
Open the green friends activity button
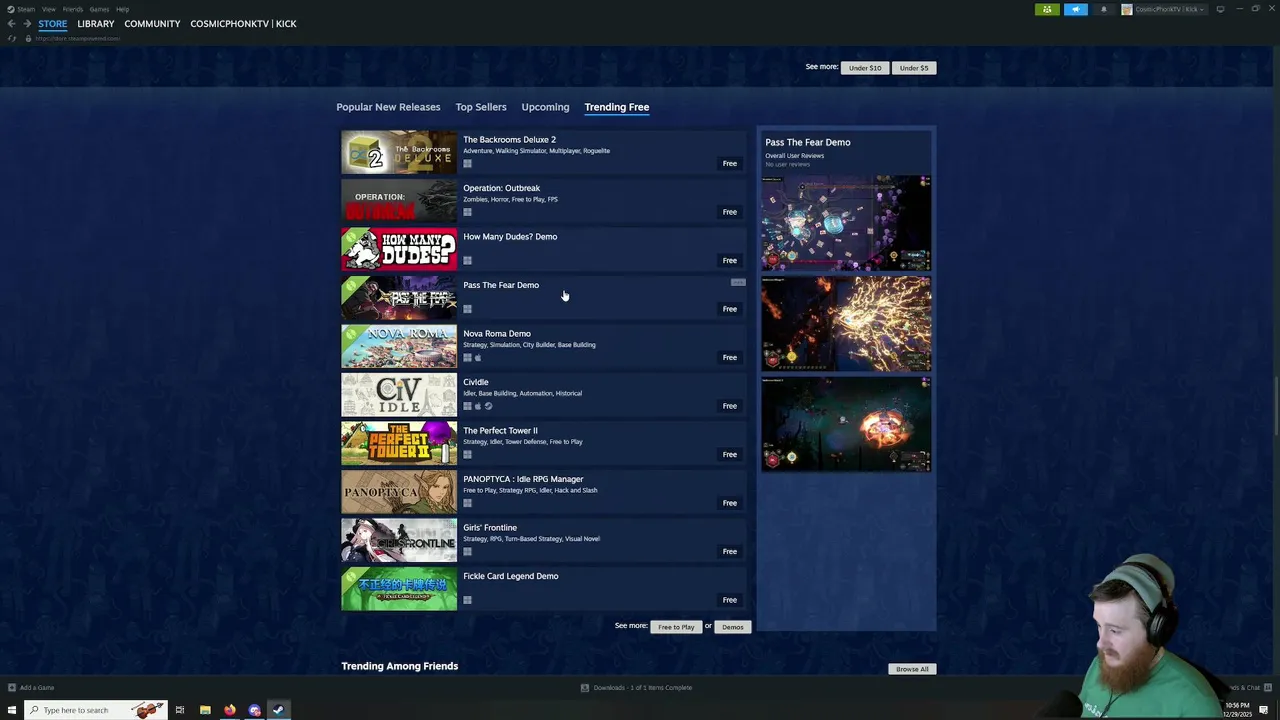(x=1047, y=9)
